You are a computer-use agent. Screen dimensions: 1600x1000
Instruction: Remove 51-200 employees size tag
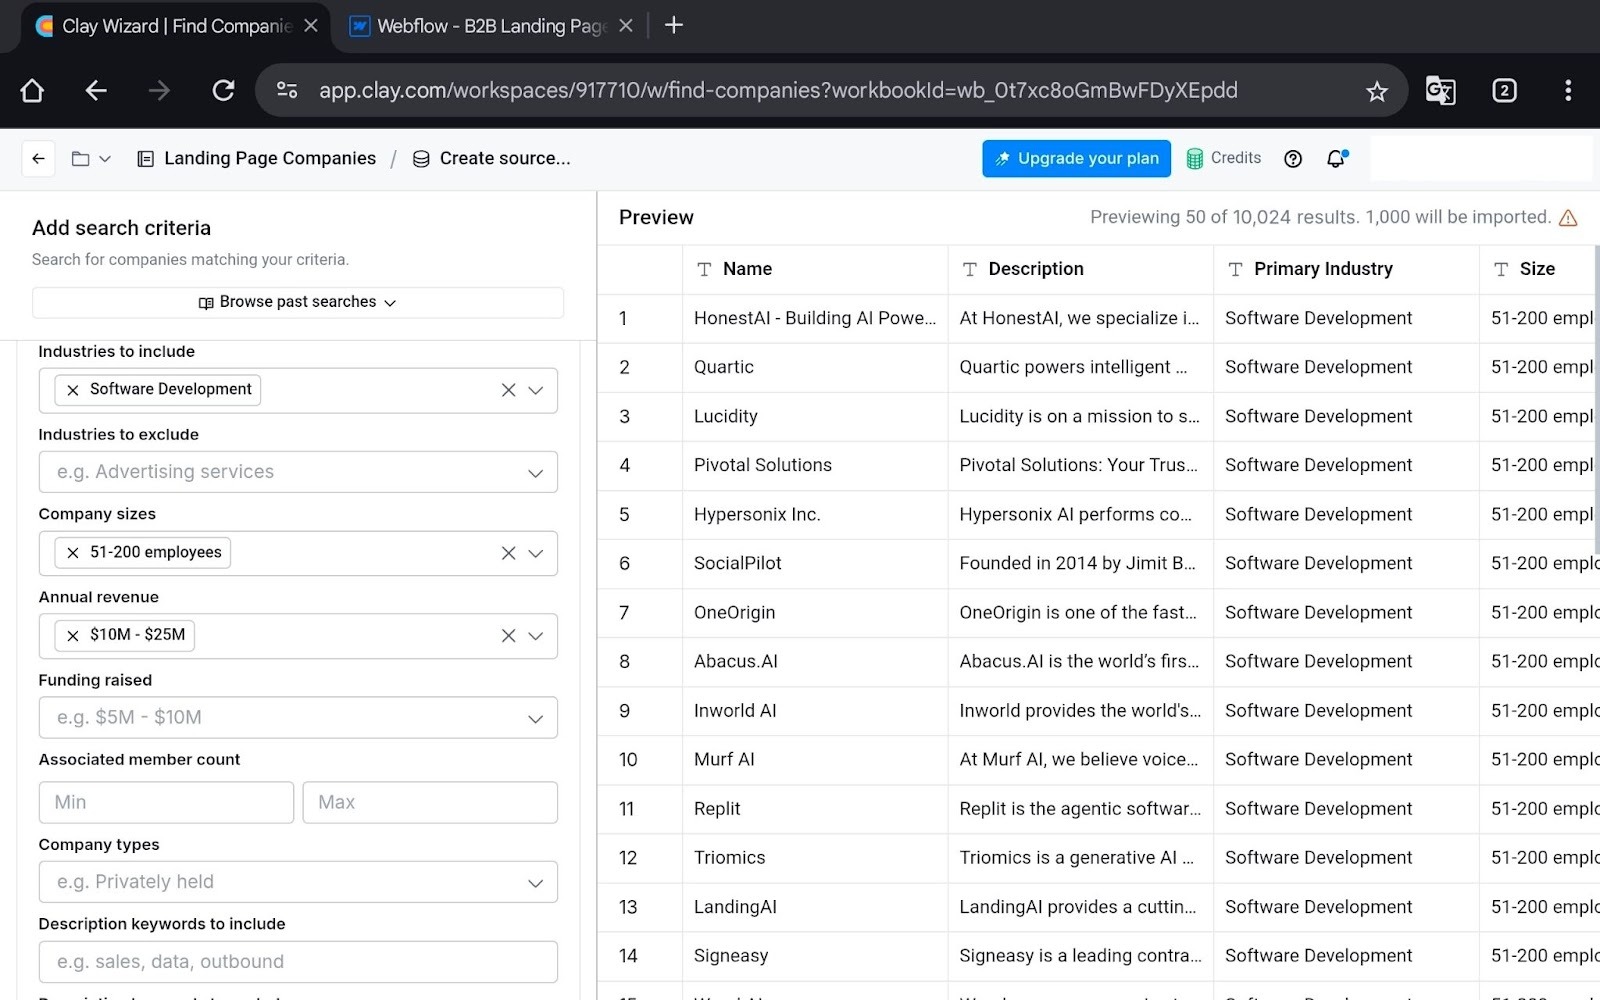tap(73, 553)
